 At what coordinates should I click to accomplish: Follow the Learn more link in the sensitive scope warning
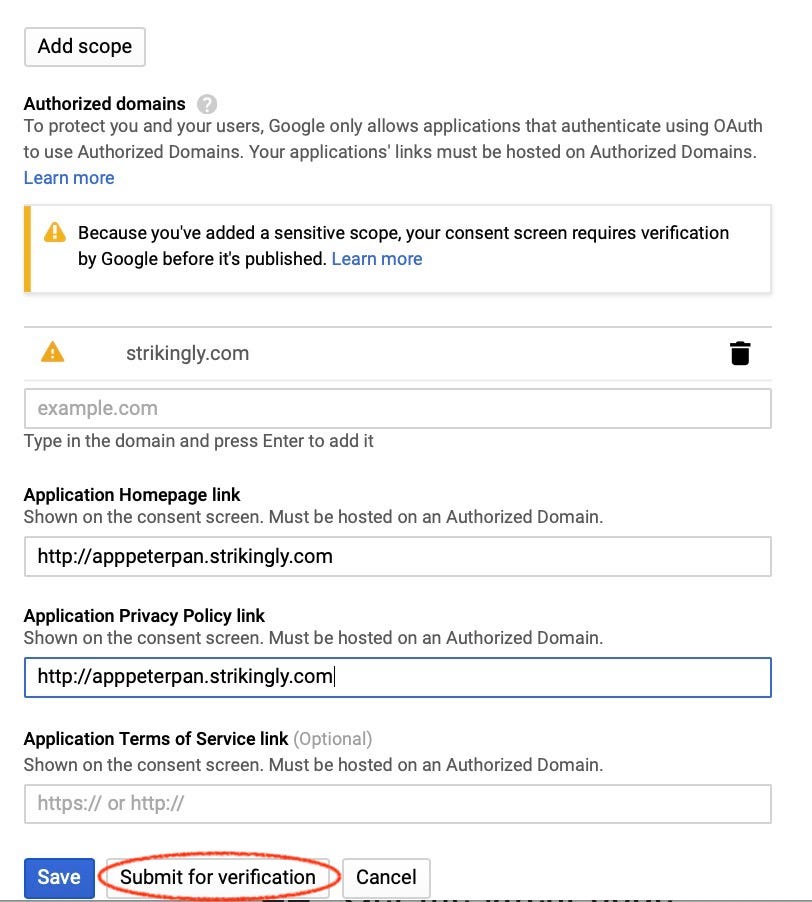point(377,259)
